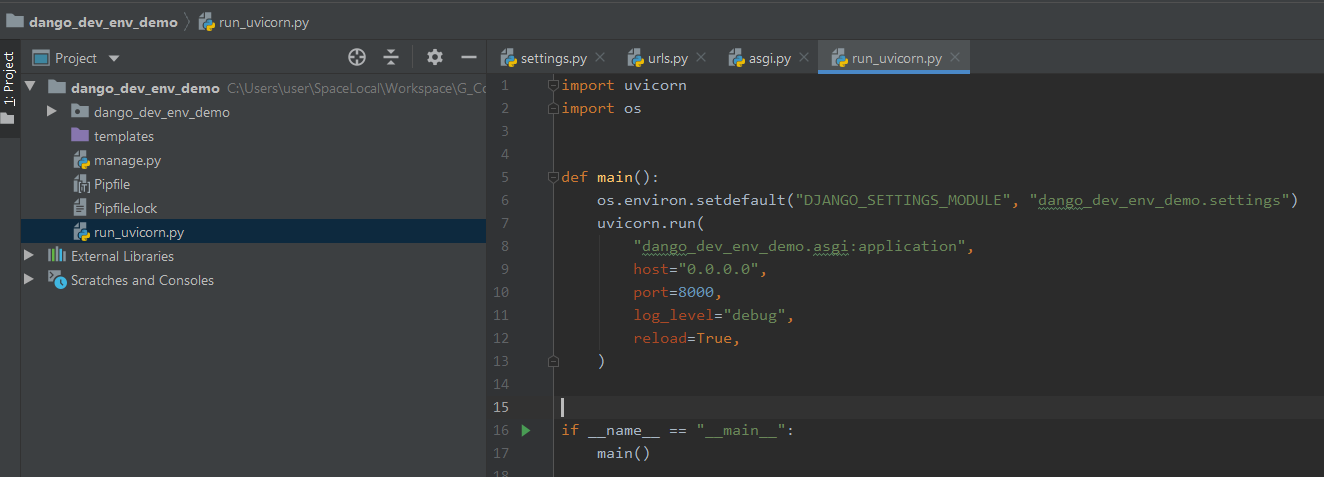This screenshot has height=477, width=1324.
Task: Close the asgi.py tab
Action: point(804,57)
